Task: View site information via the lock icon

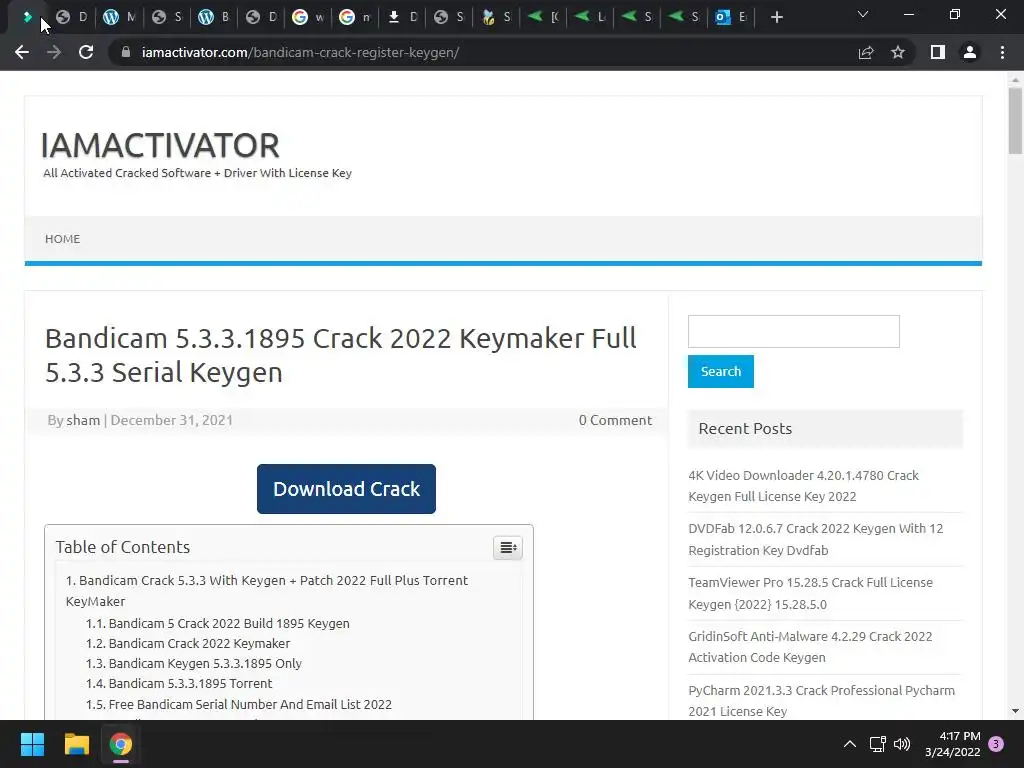Action: (x=126, y=52)
